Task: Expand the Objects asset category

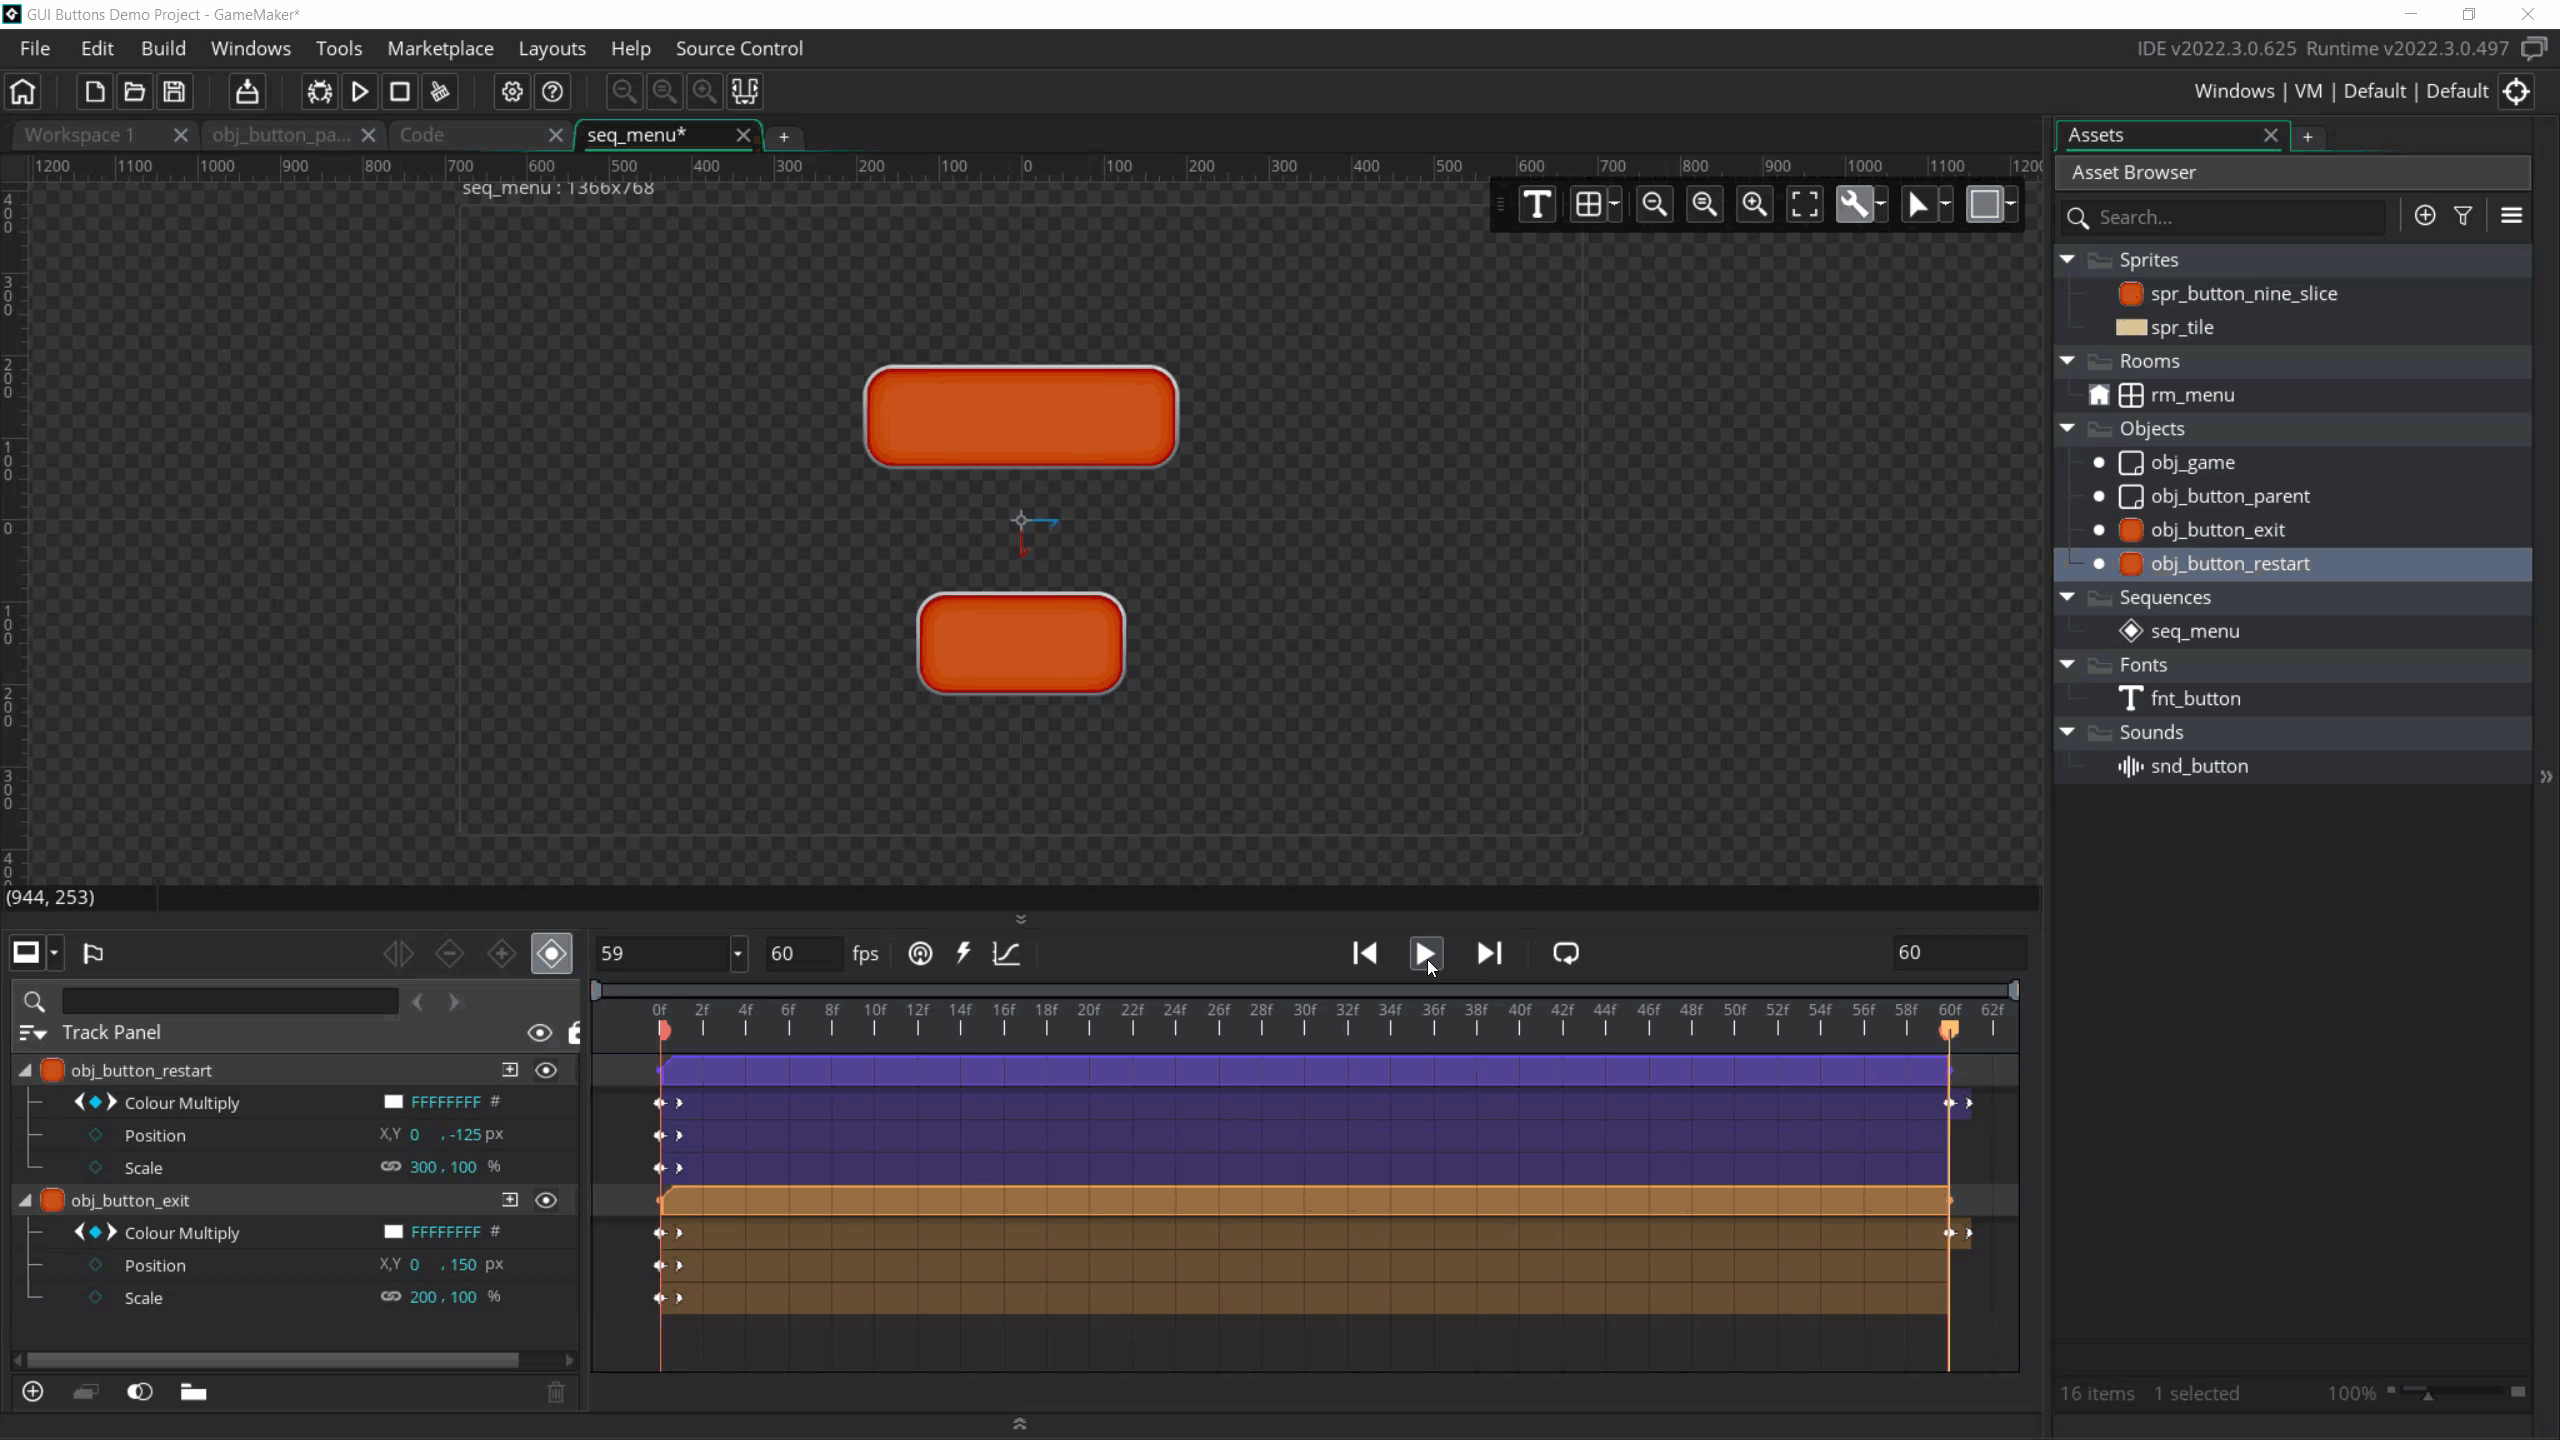Action: (x=2071, y=427)
